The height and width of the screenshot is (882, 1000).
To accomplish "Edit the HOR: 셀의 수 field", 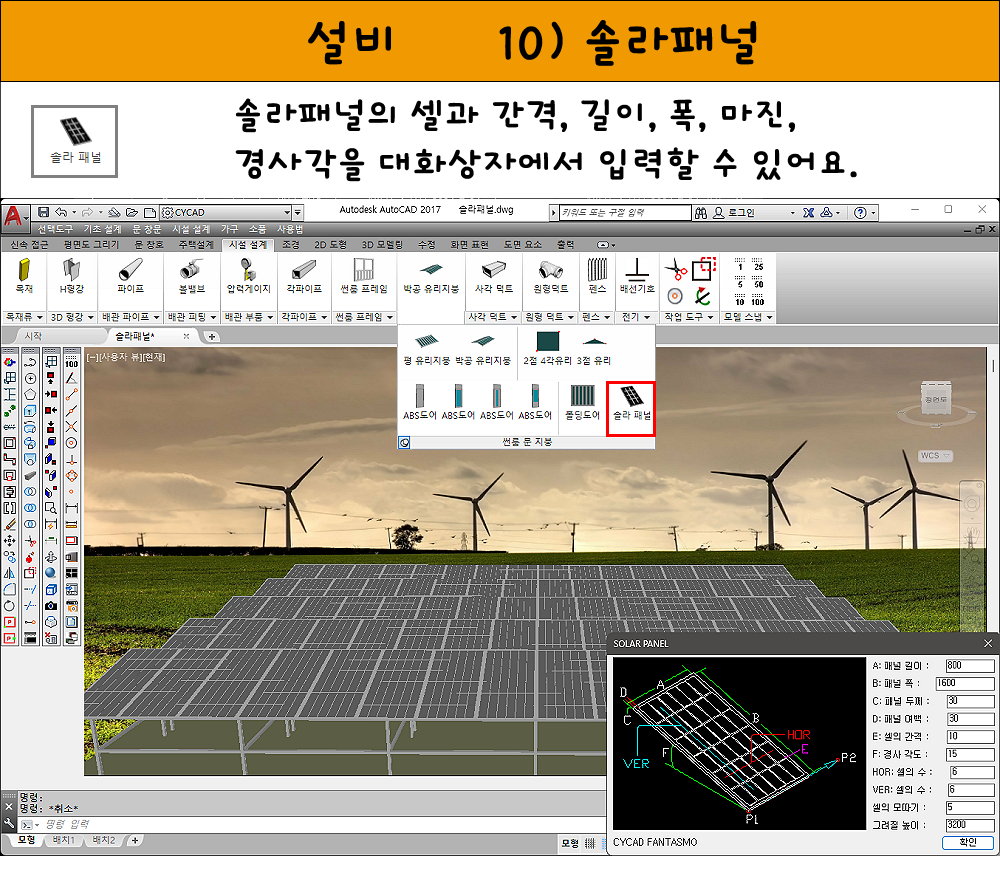I will 972,772.
